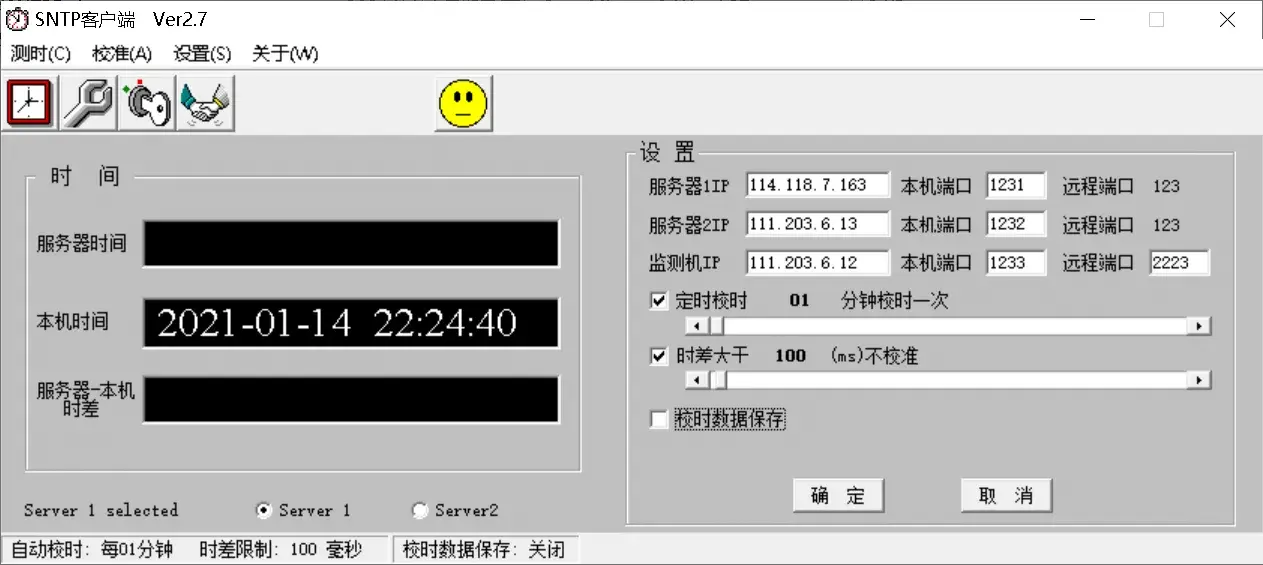Click the 分钟校时一次 label
Image resolution: width=1263 pixels, height=565 pixels.
894,301
